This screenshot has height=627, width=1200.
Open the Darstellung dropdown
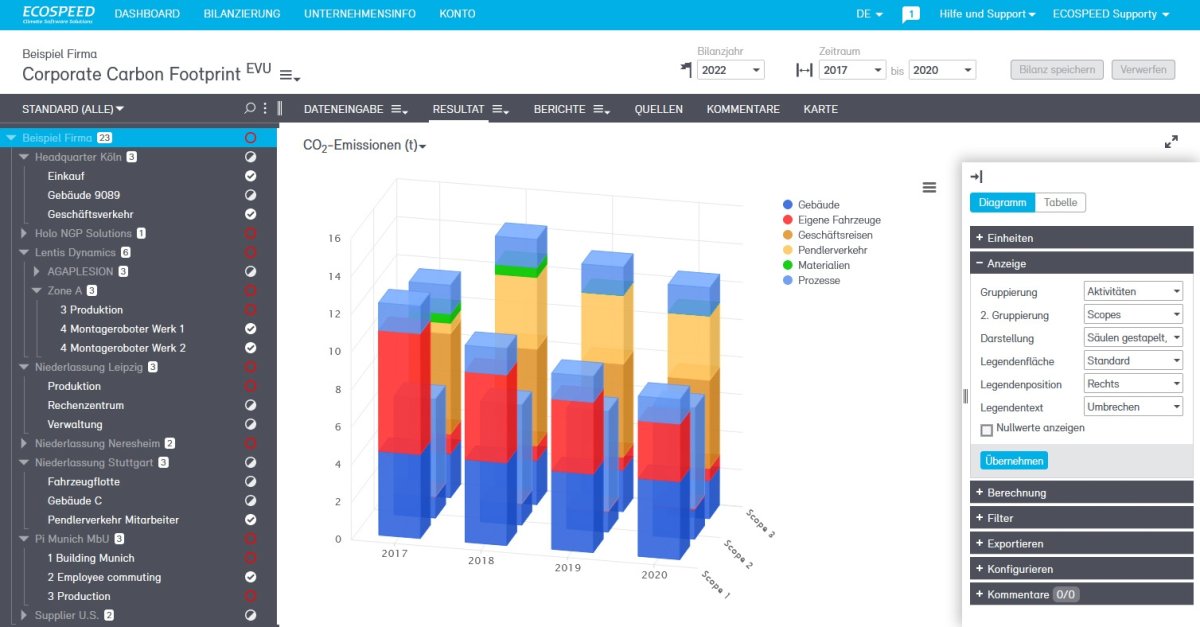(1133, 338)
